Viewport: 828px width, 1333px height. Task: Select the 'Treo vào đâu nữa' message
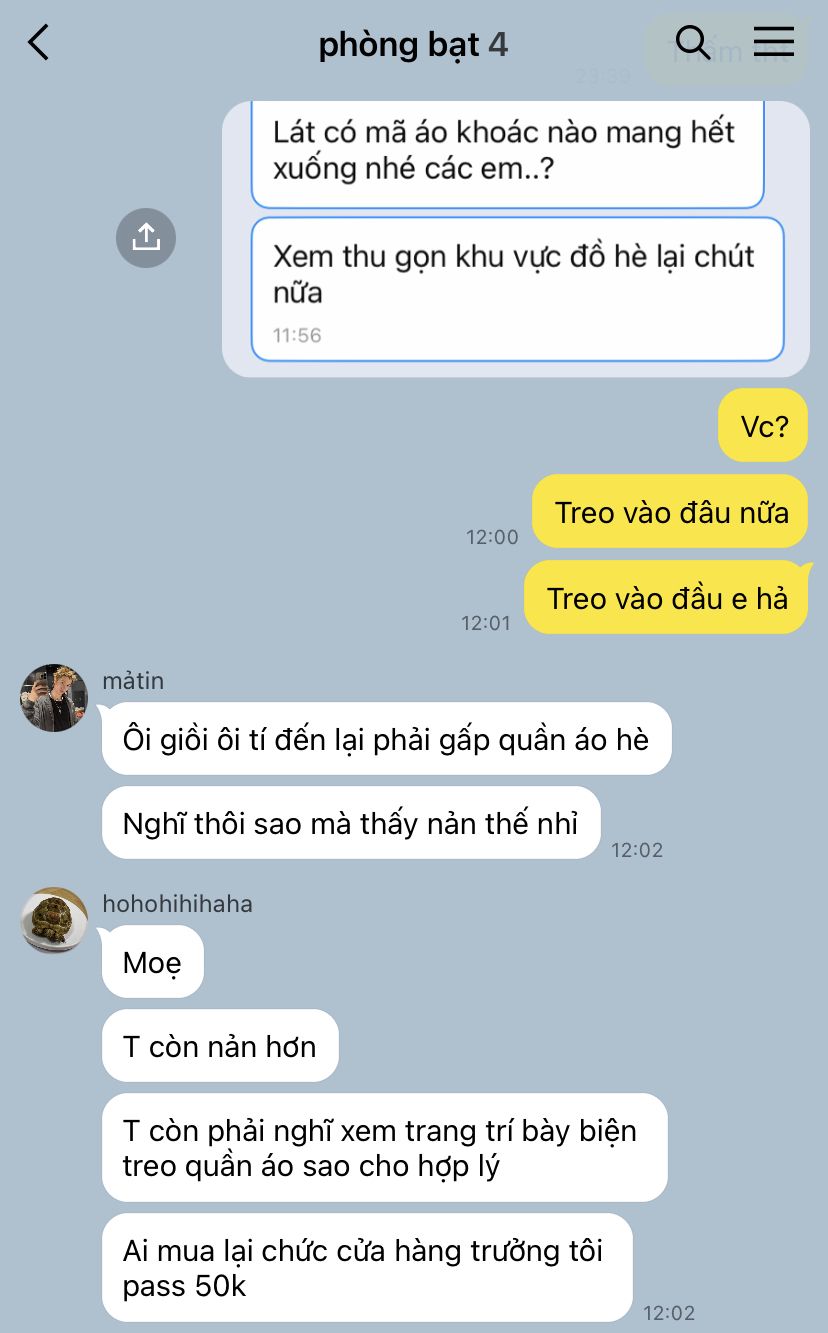click(670, 511)
